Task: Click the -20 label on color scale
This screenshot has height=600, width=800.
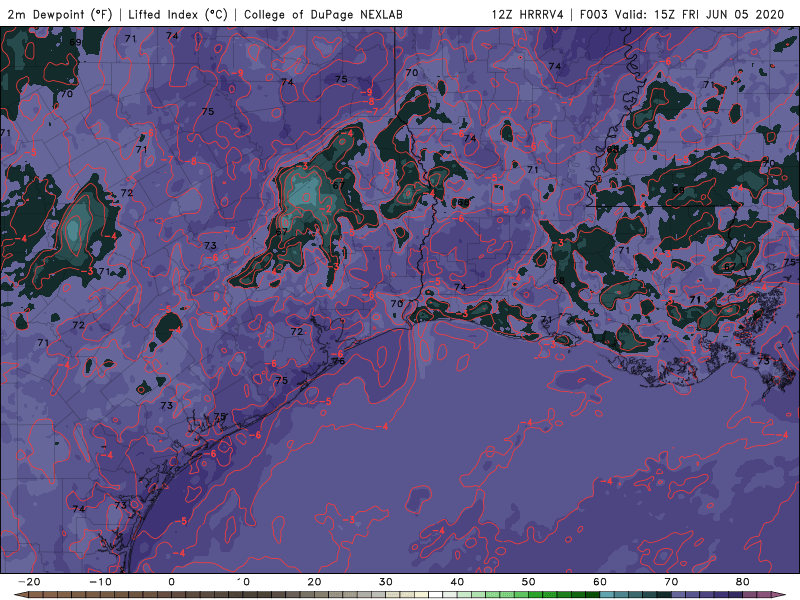Action: coord(29,582)
